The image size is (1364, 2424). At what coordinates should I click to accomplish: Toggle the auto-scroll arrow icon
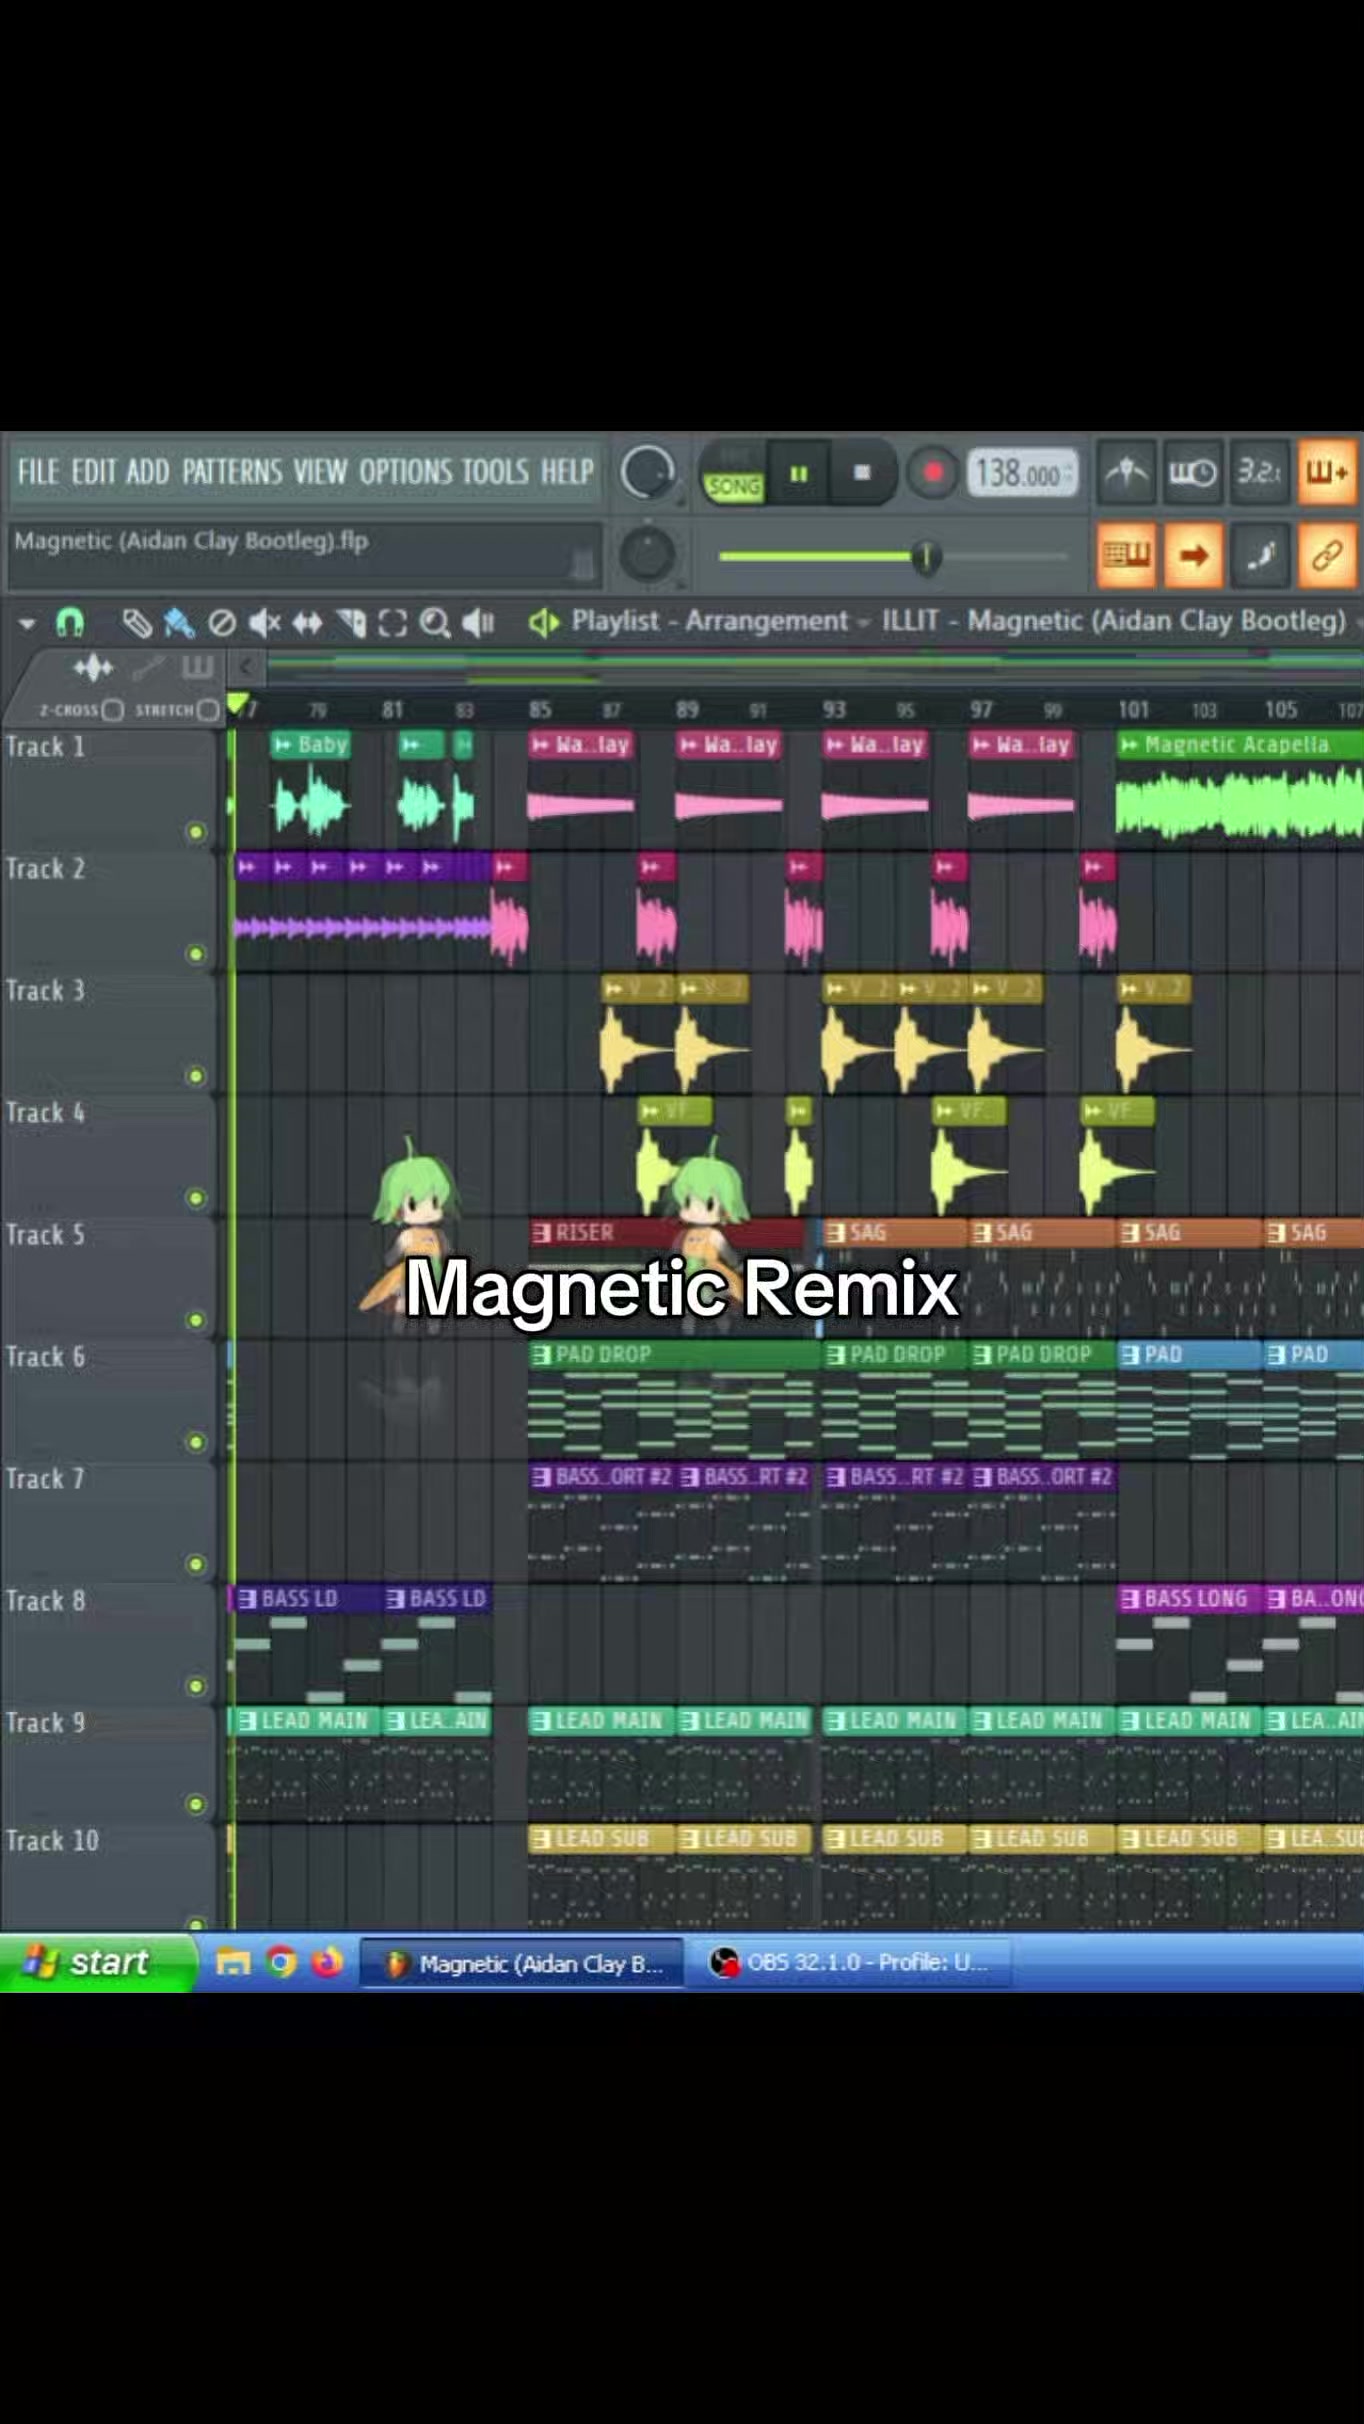(x=1192, y=554)
